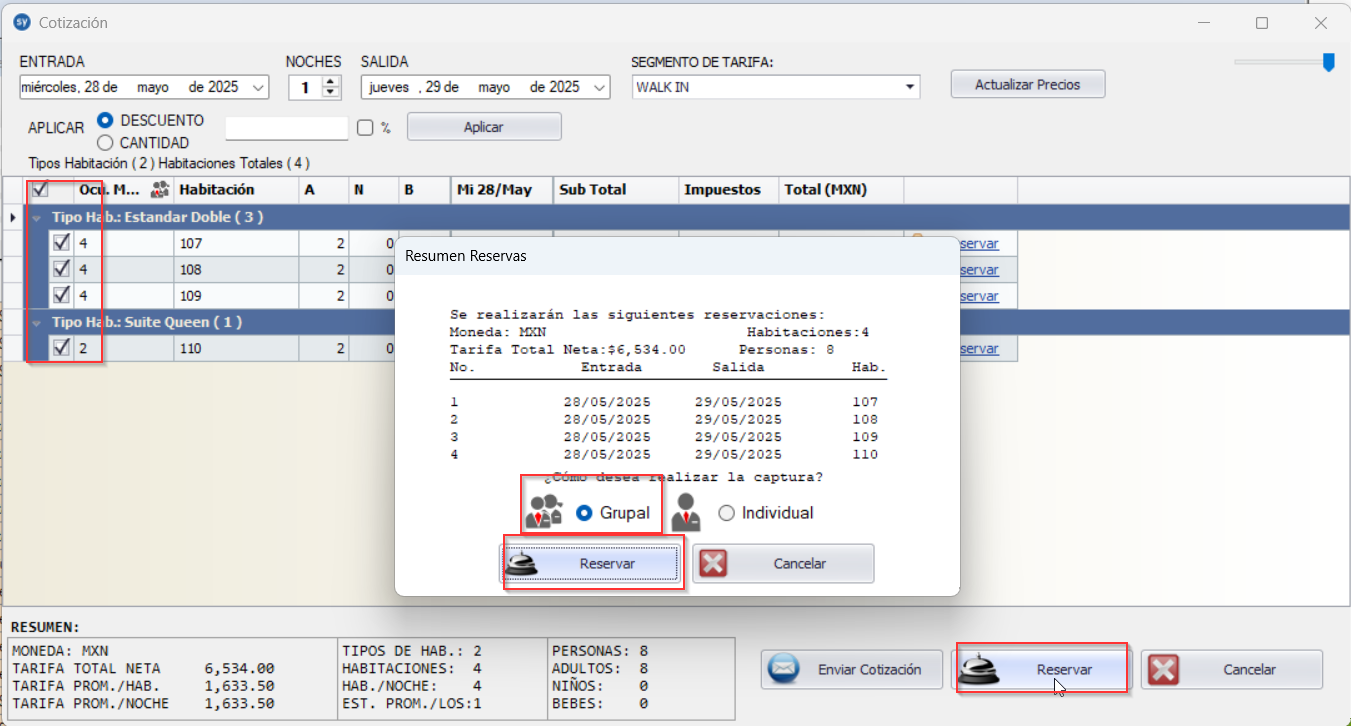Click the bell icon in the dialog's Reservar button
Screen dimensions: 1351x726
(523, 563)
